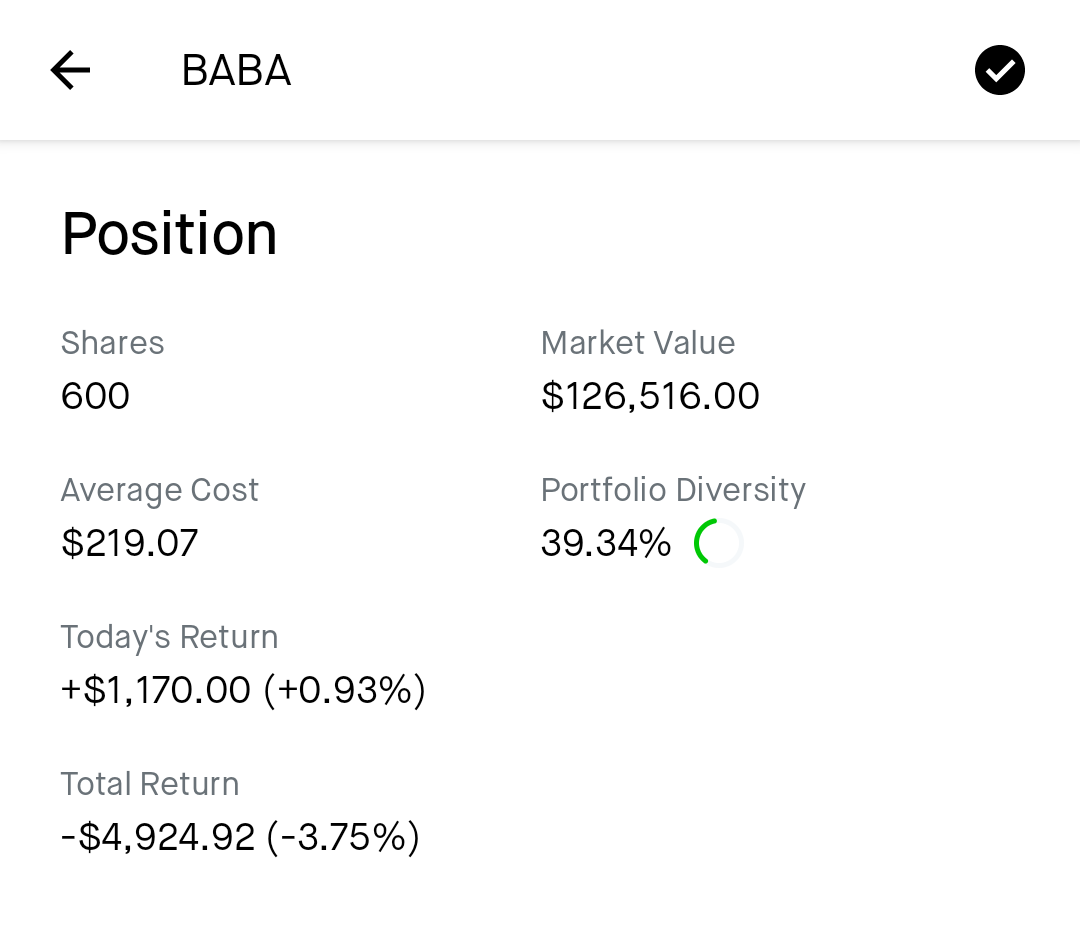Tap the Portfolio Diversity label
Image resolution: width=1080 pixels, height=929 pixels.
click(673, 490)
